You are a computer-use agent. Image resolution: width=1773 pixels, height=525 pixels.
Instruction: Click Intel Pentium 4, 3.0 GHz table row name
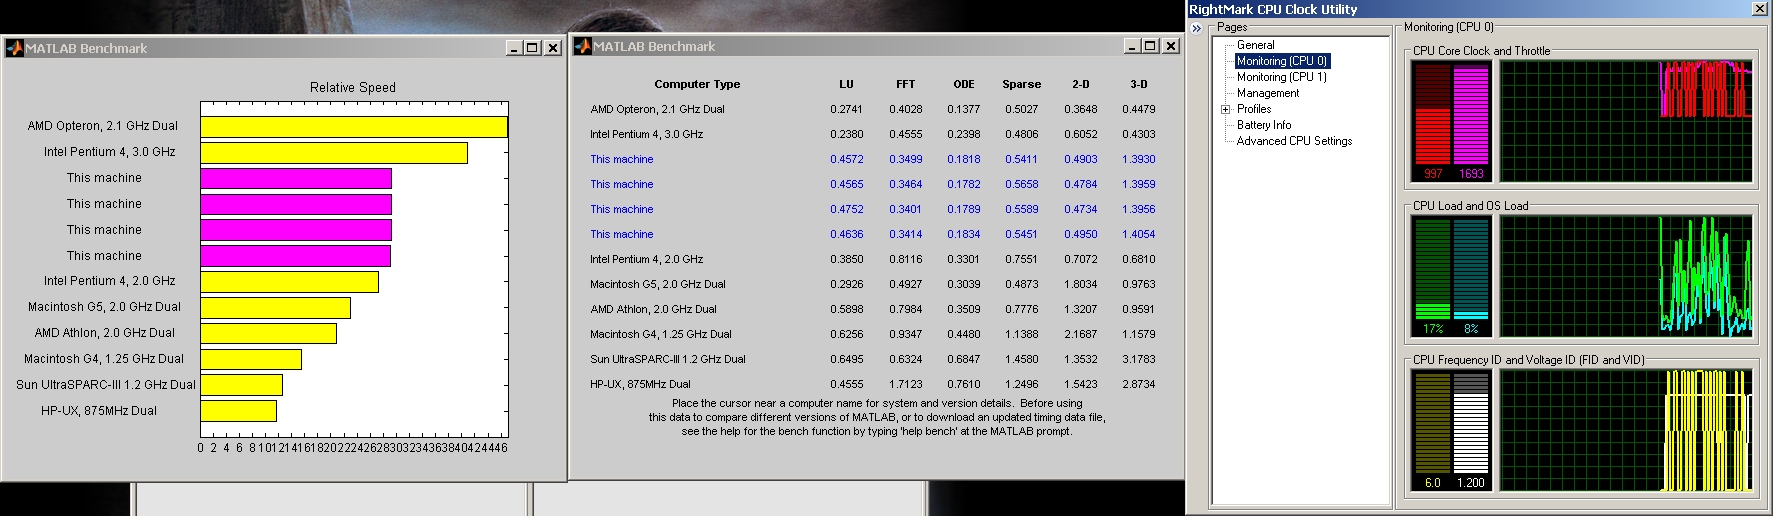click(x=646, y=134)
